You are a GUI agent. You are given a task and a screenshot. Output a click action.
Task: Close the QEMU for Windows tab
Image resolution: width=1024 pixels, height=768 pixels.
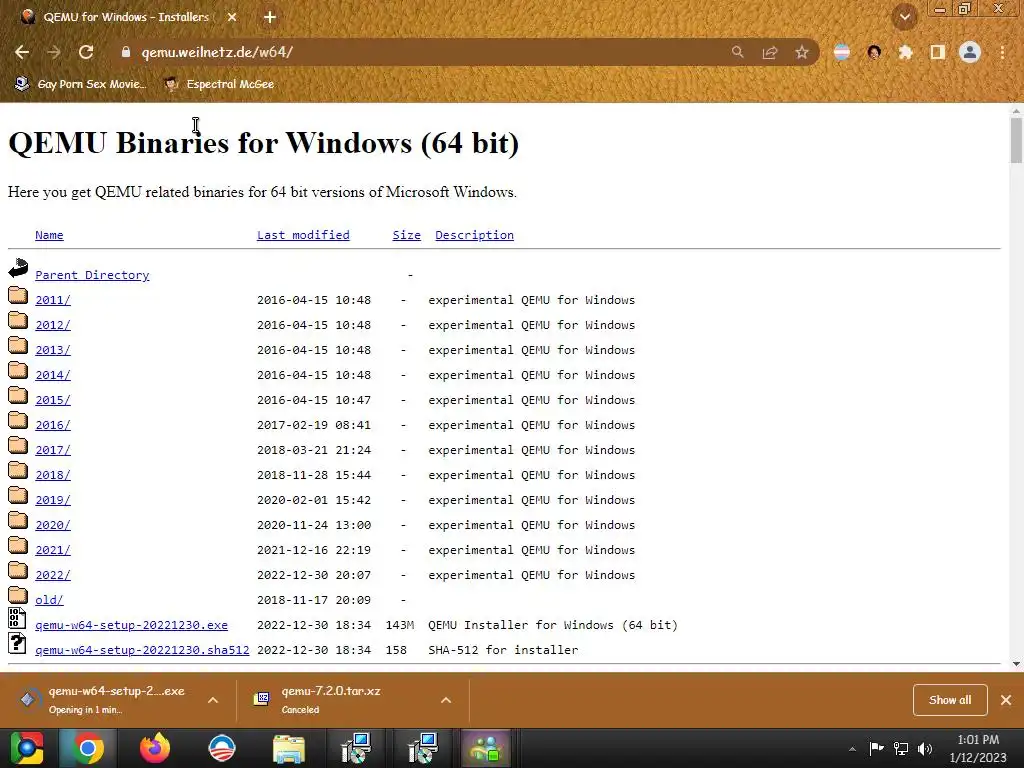pyautogui.click(x=232, y=17)
